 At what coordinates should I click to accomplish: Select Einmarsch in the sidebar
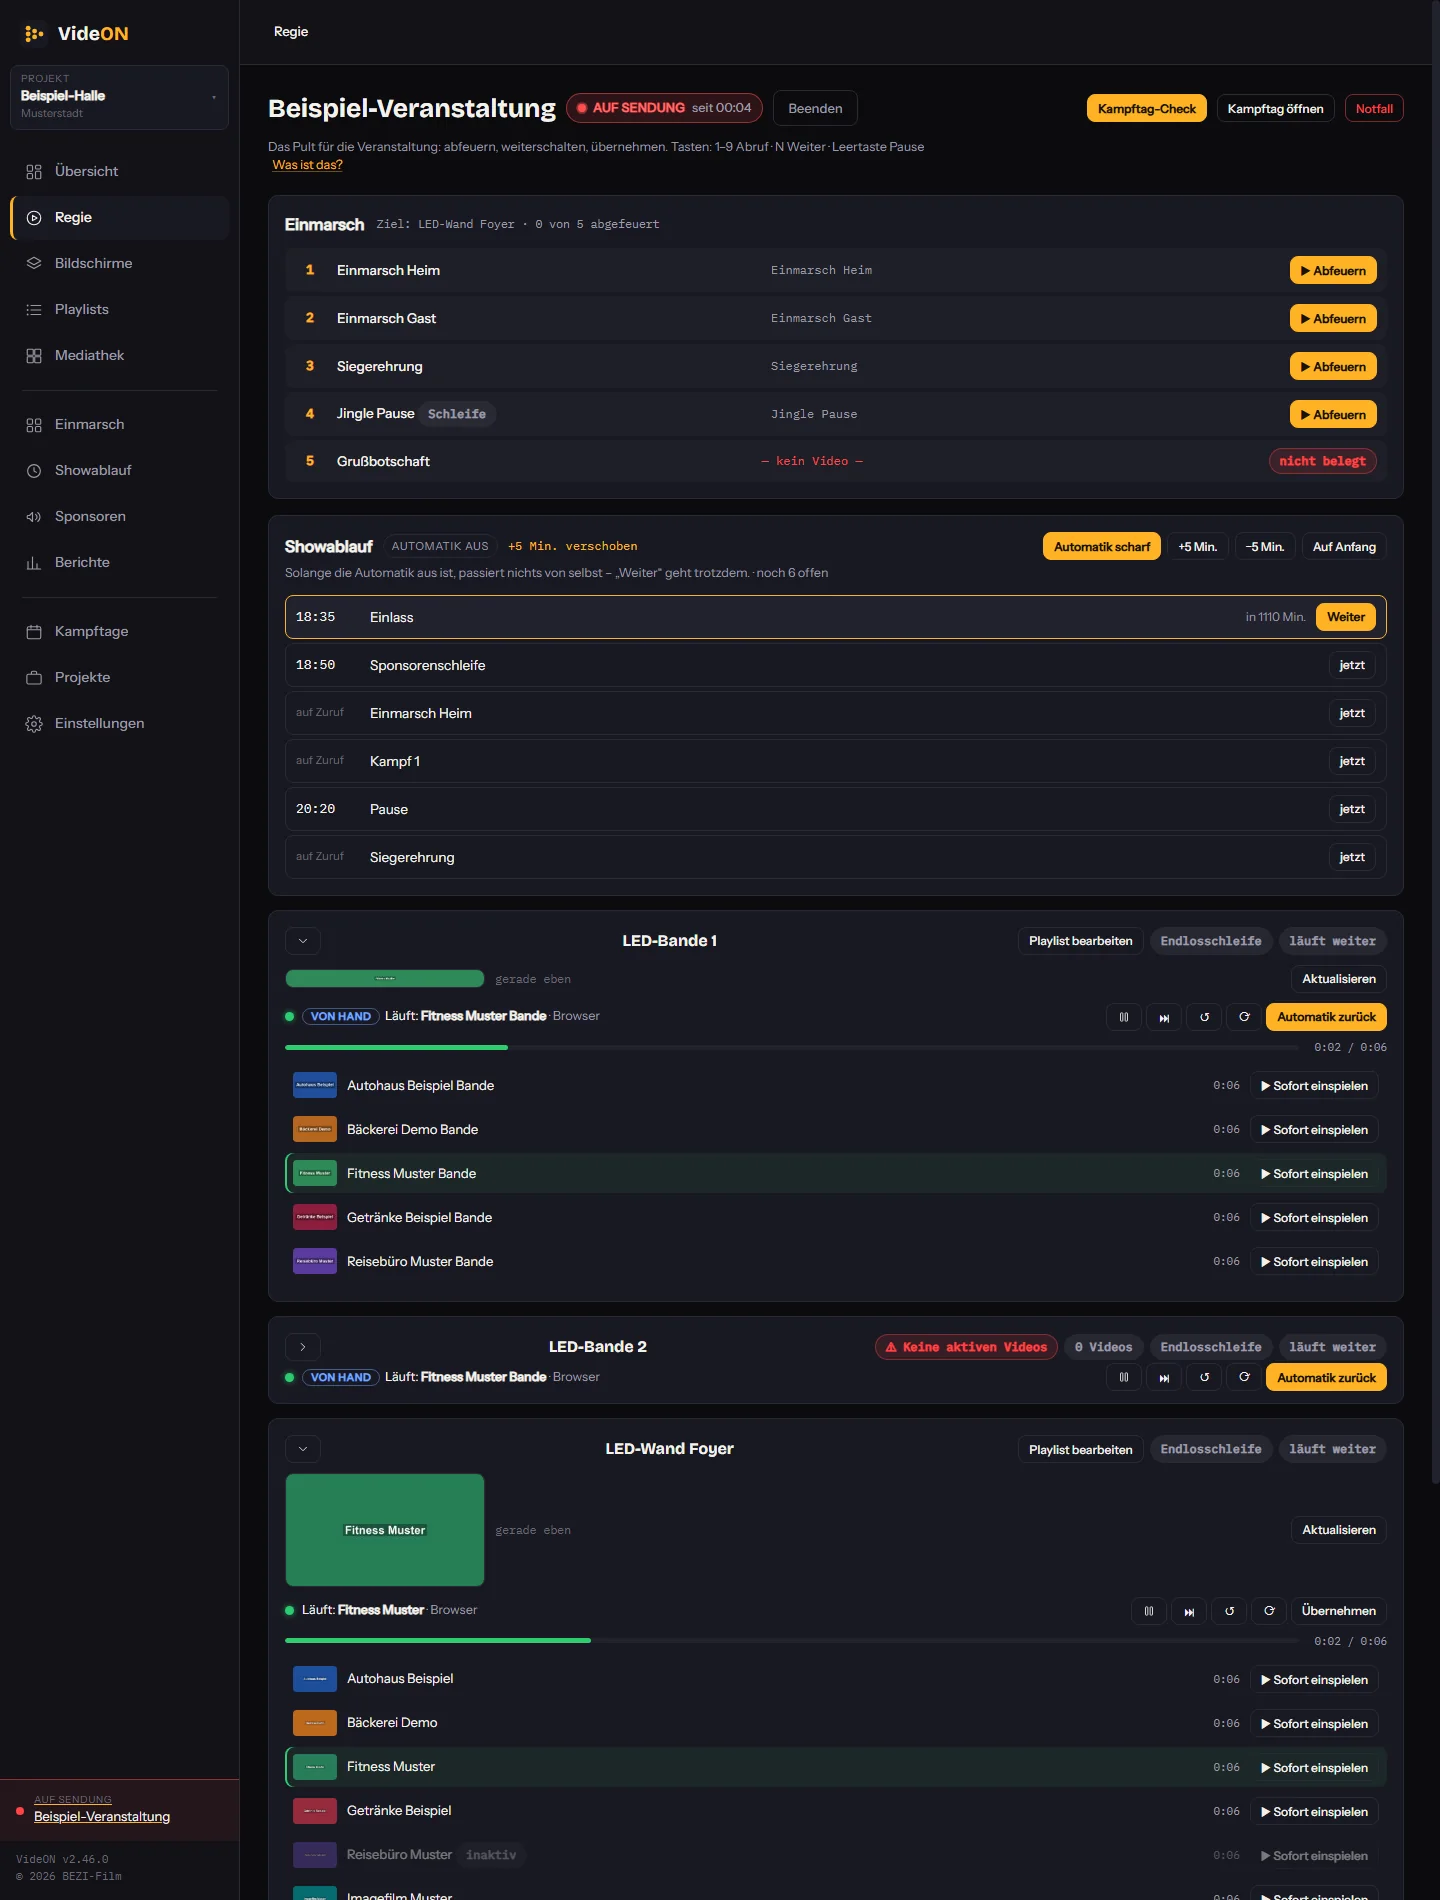coord(120,424)
